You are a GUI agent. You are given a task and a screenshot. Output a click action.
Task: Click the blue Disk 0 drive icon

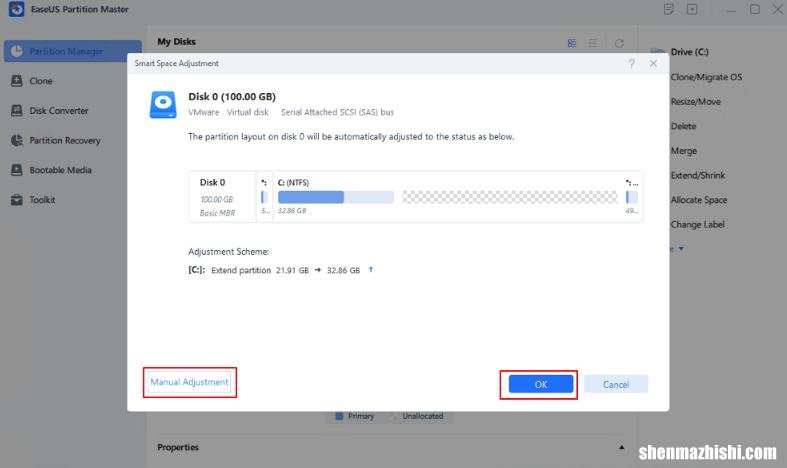click(163, 104)
